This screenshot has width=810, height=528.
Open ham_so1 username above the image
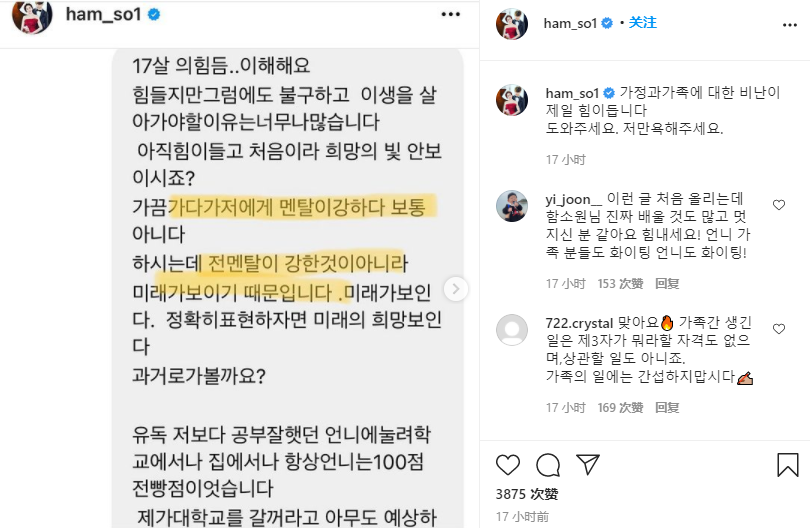(103, 14)
